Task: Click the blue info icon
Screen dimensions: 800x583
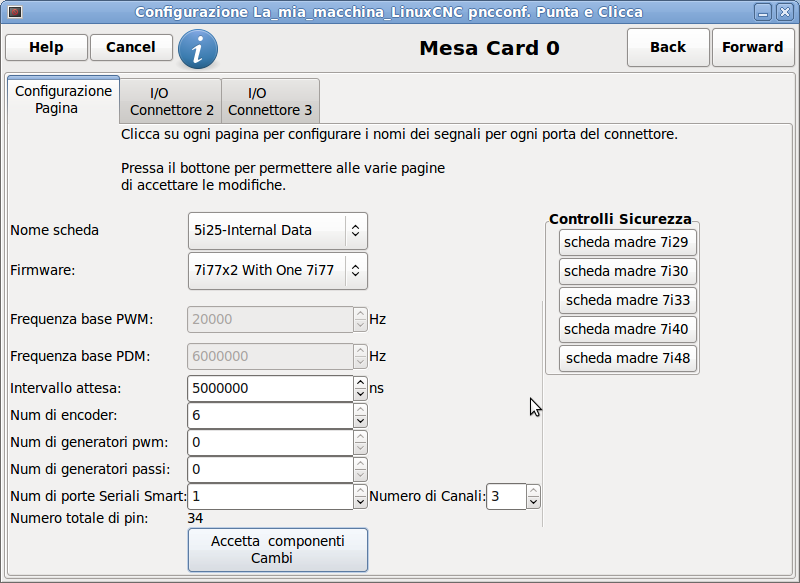Action: [198, 49]
